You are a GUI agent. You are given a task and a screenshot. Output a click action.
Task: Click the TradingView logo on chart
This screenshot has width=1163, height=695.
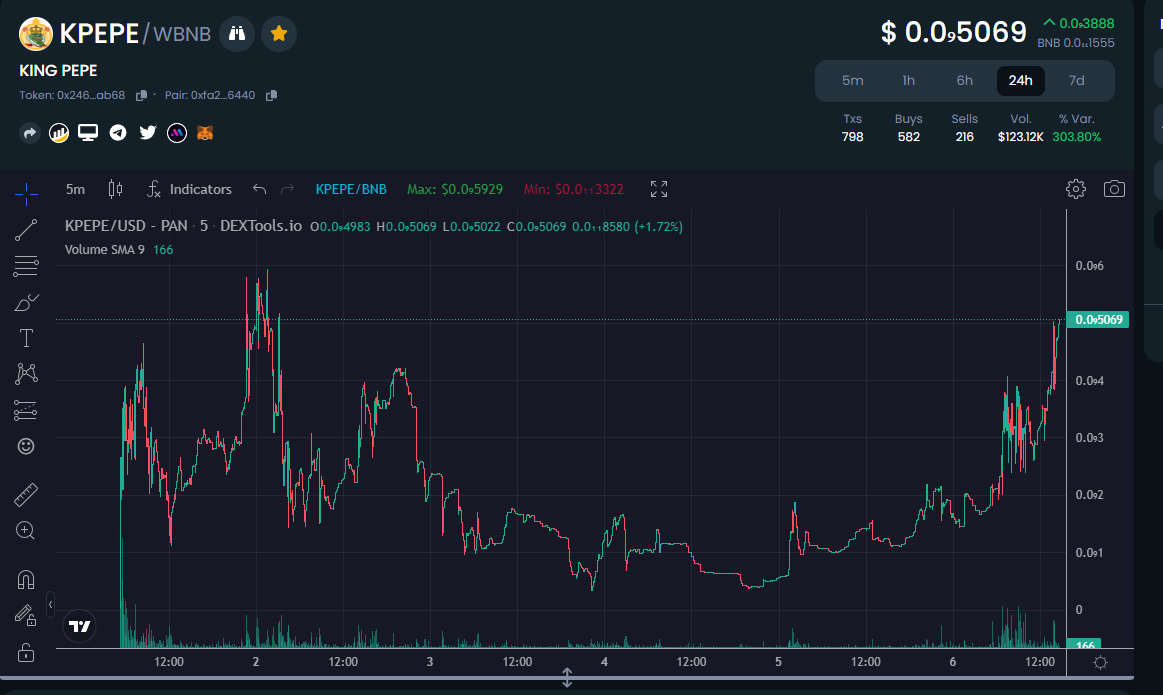[x=79, y=627]
